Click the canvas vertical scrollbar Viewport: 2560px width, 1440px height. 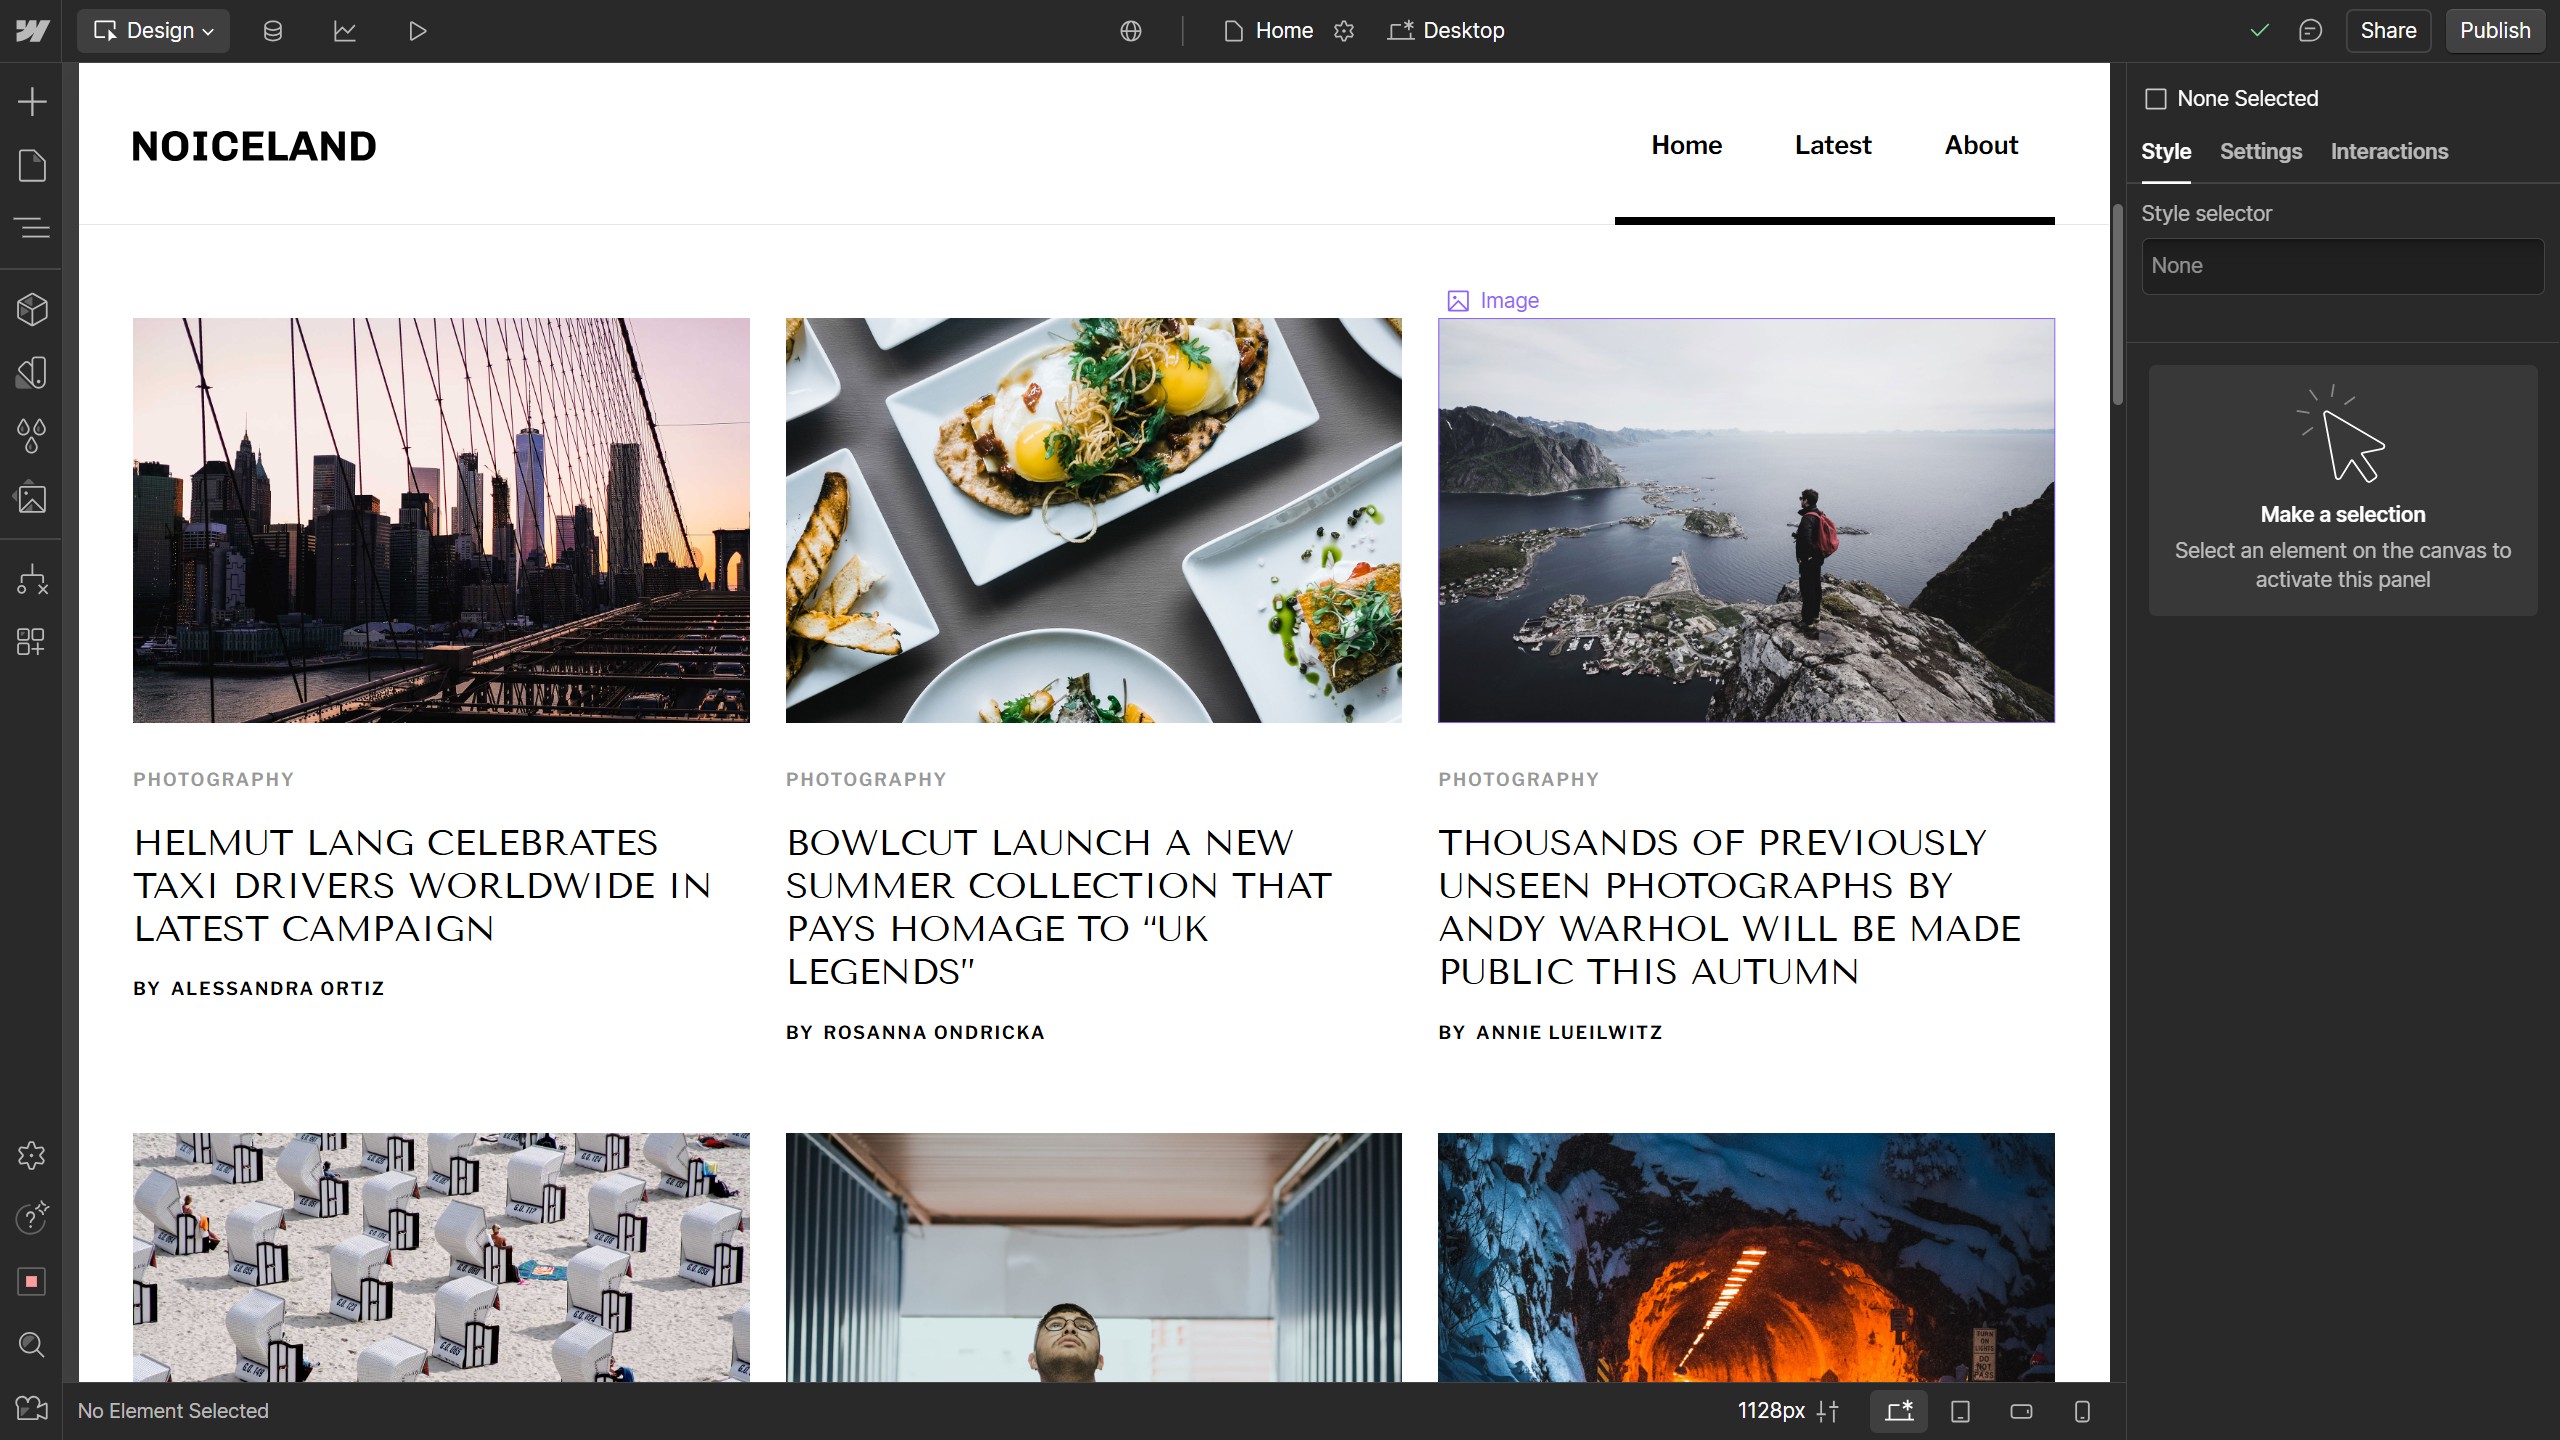click(x=2117, y=305)
